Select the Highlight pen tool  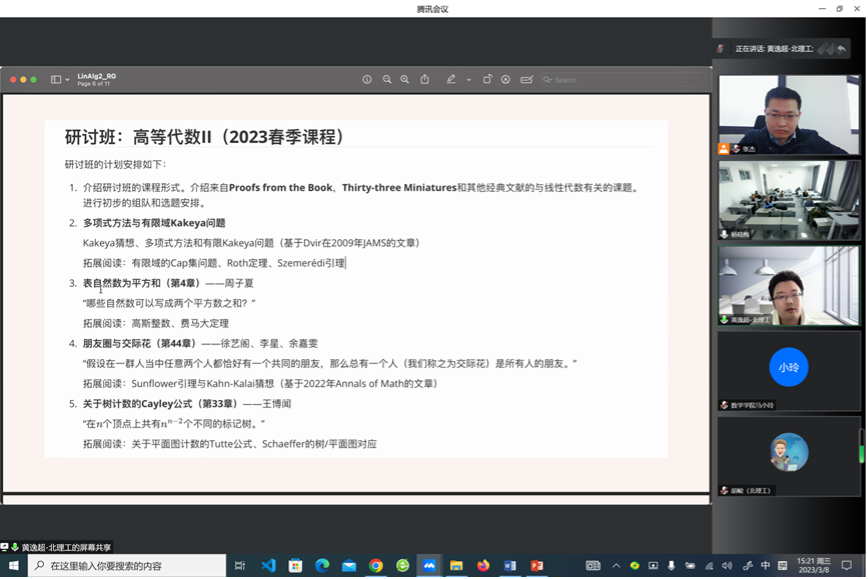tap(451, 80)
